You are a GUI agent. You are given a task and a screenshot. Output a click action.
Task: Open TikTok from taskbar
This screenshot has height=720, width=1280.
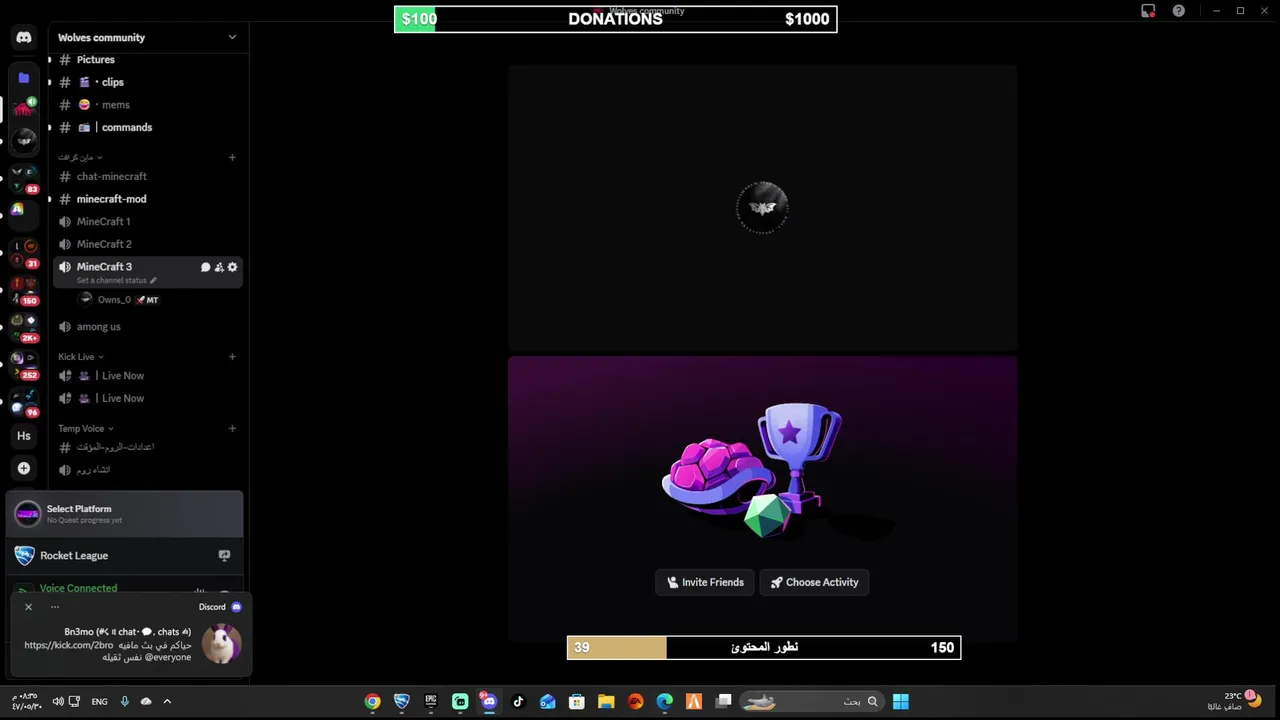coord(518,702)
